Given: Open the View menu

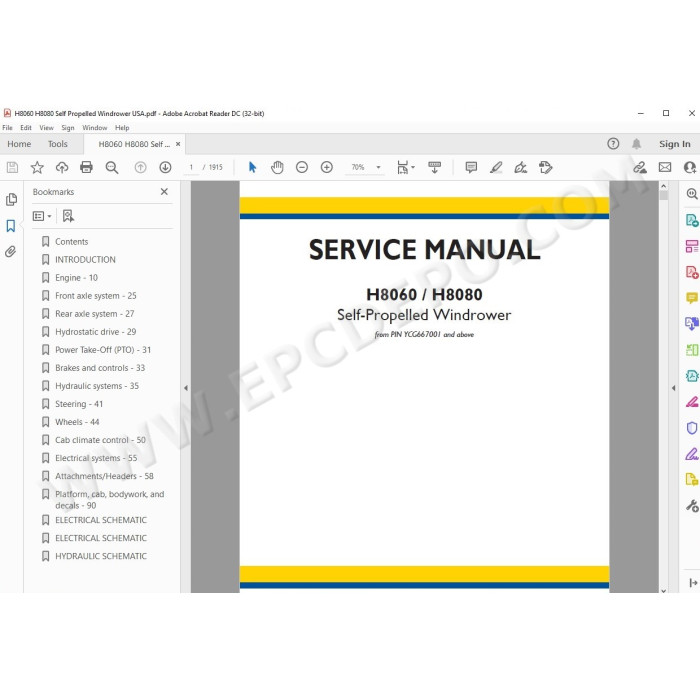Looking at the screenshot, I should click(46, 128).
